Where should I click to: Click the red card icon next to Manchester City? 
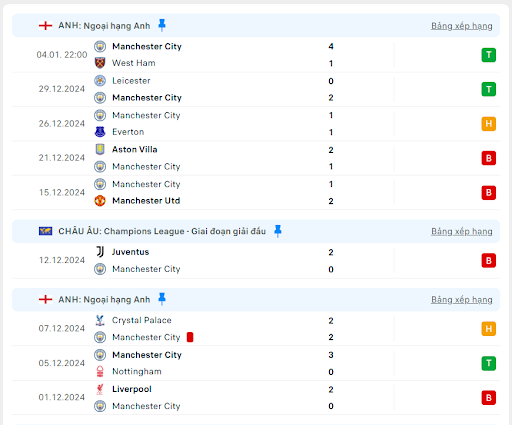pos(190,337)
